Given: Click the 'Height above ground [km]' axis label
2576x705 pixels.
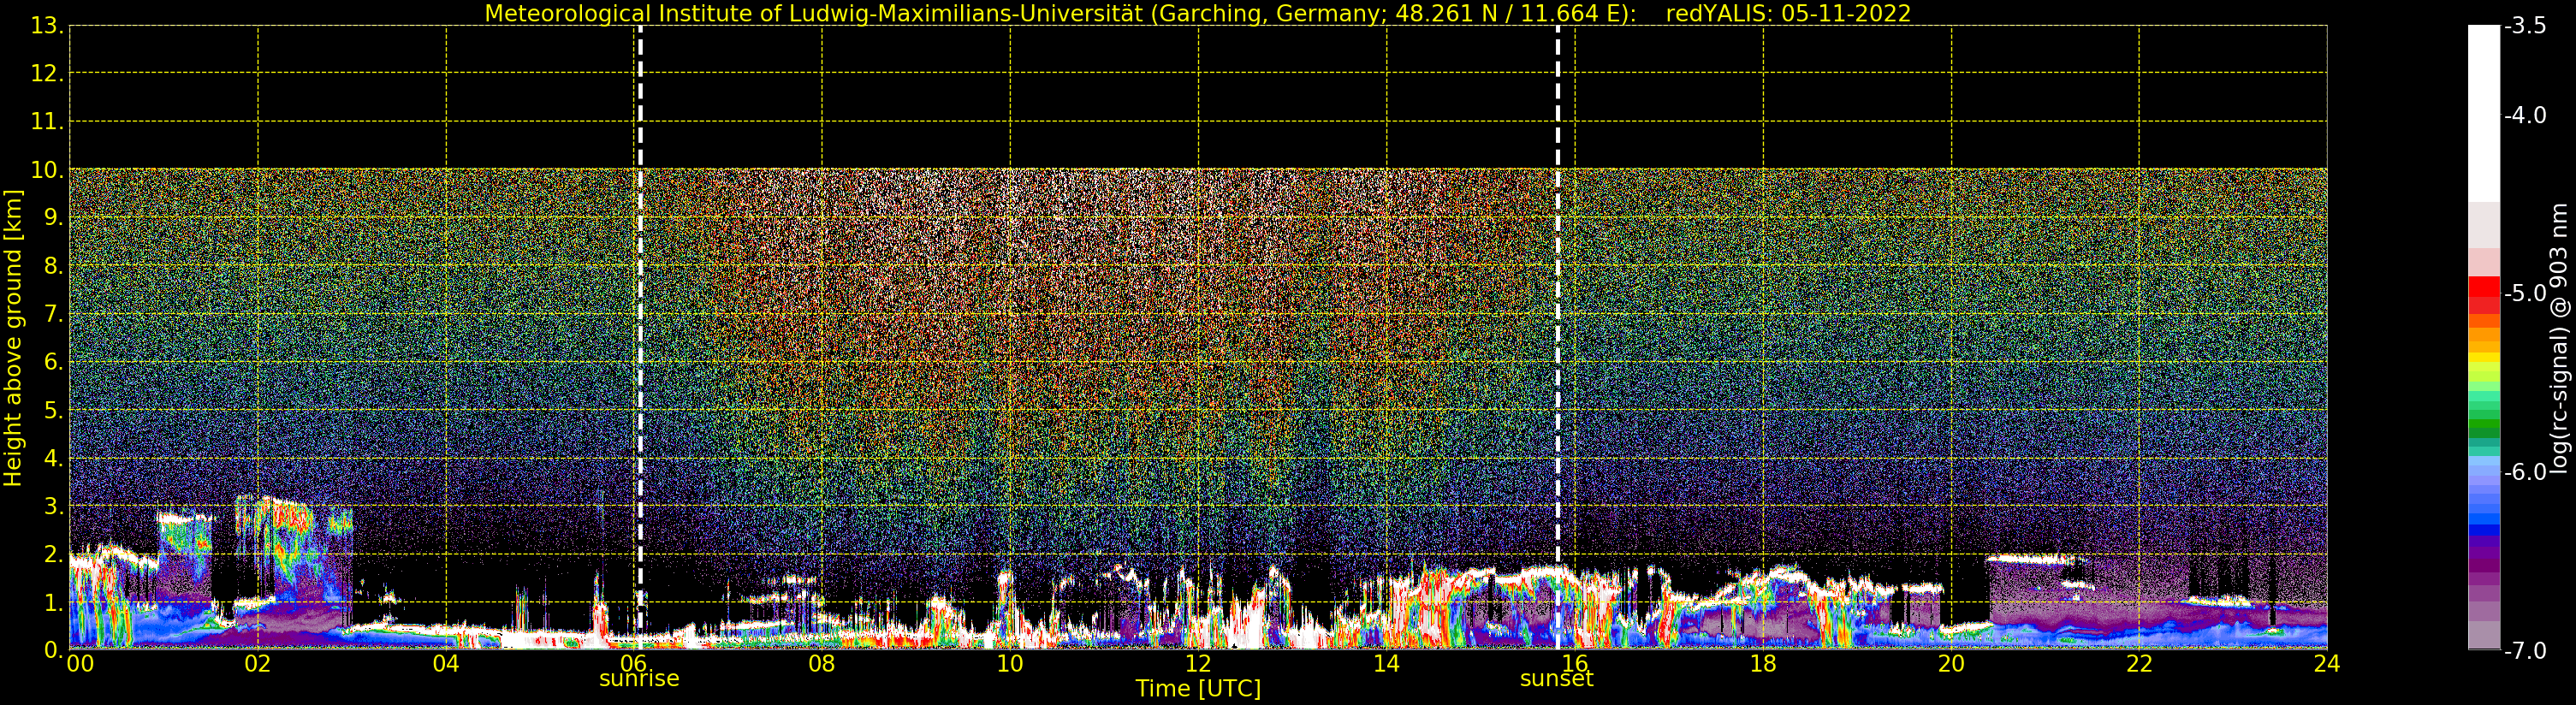Looking at the screenshot, I should click(x=13, y=338).
